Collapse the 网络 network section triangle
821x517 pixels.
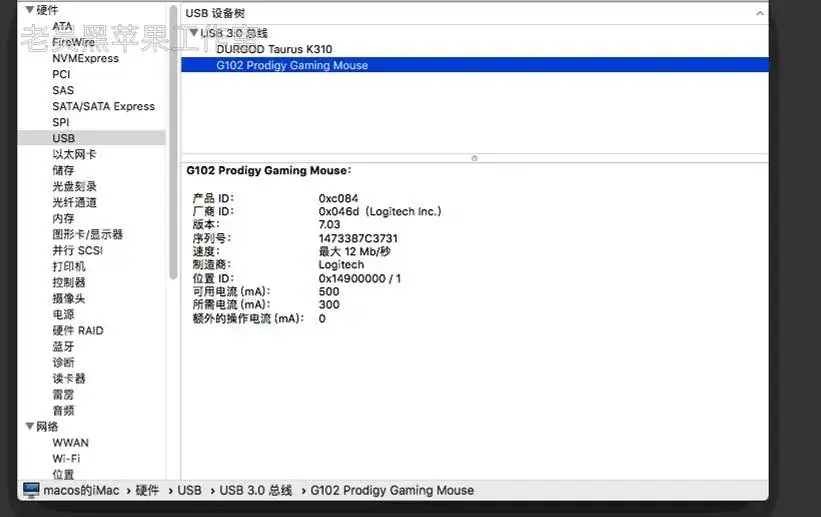click(30, 426)
